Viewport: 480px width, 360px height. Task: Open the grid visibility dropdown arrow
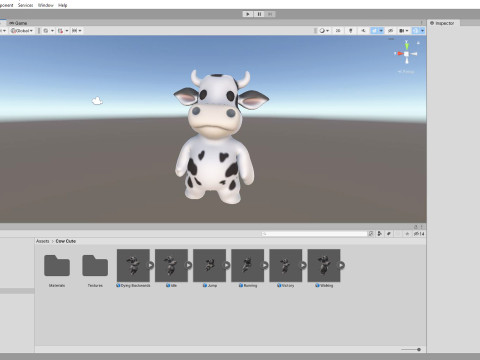pyautogui.click(x=52, y=31)
